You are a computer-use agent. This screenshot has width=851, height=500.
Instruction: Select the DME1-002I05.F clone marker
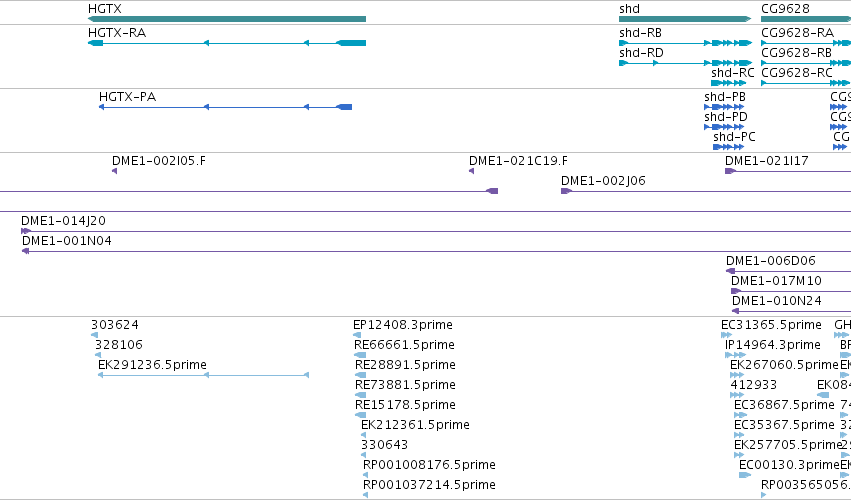pyautogui.click(x=115, y=171)
